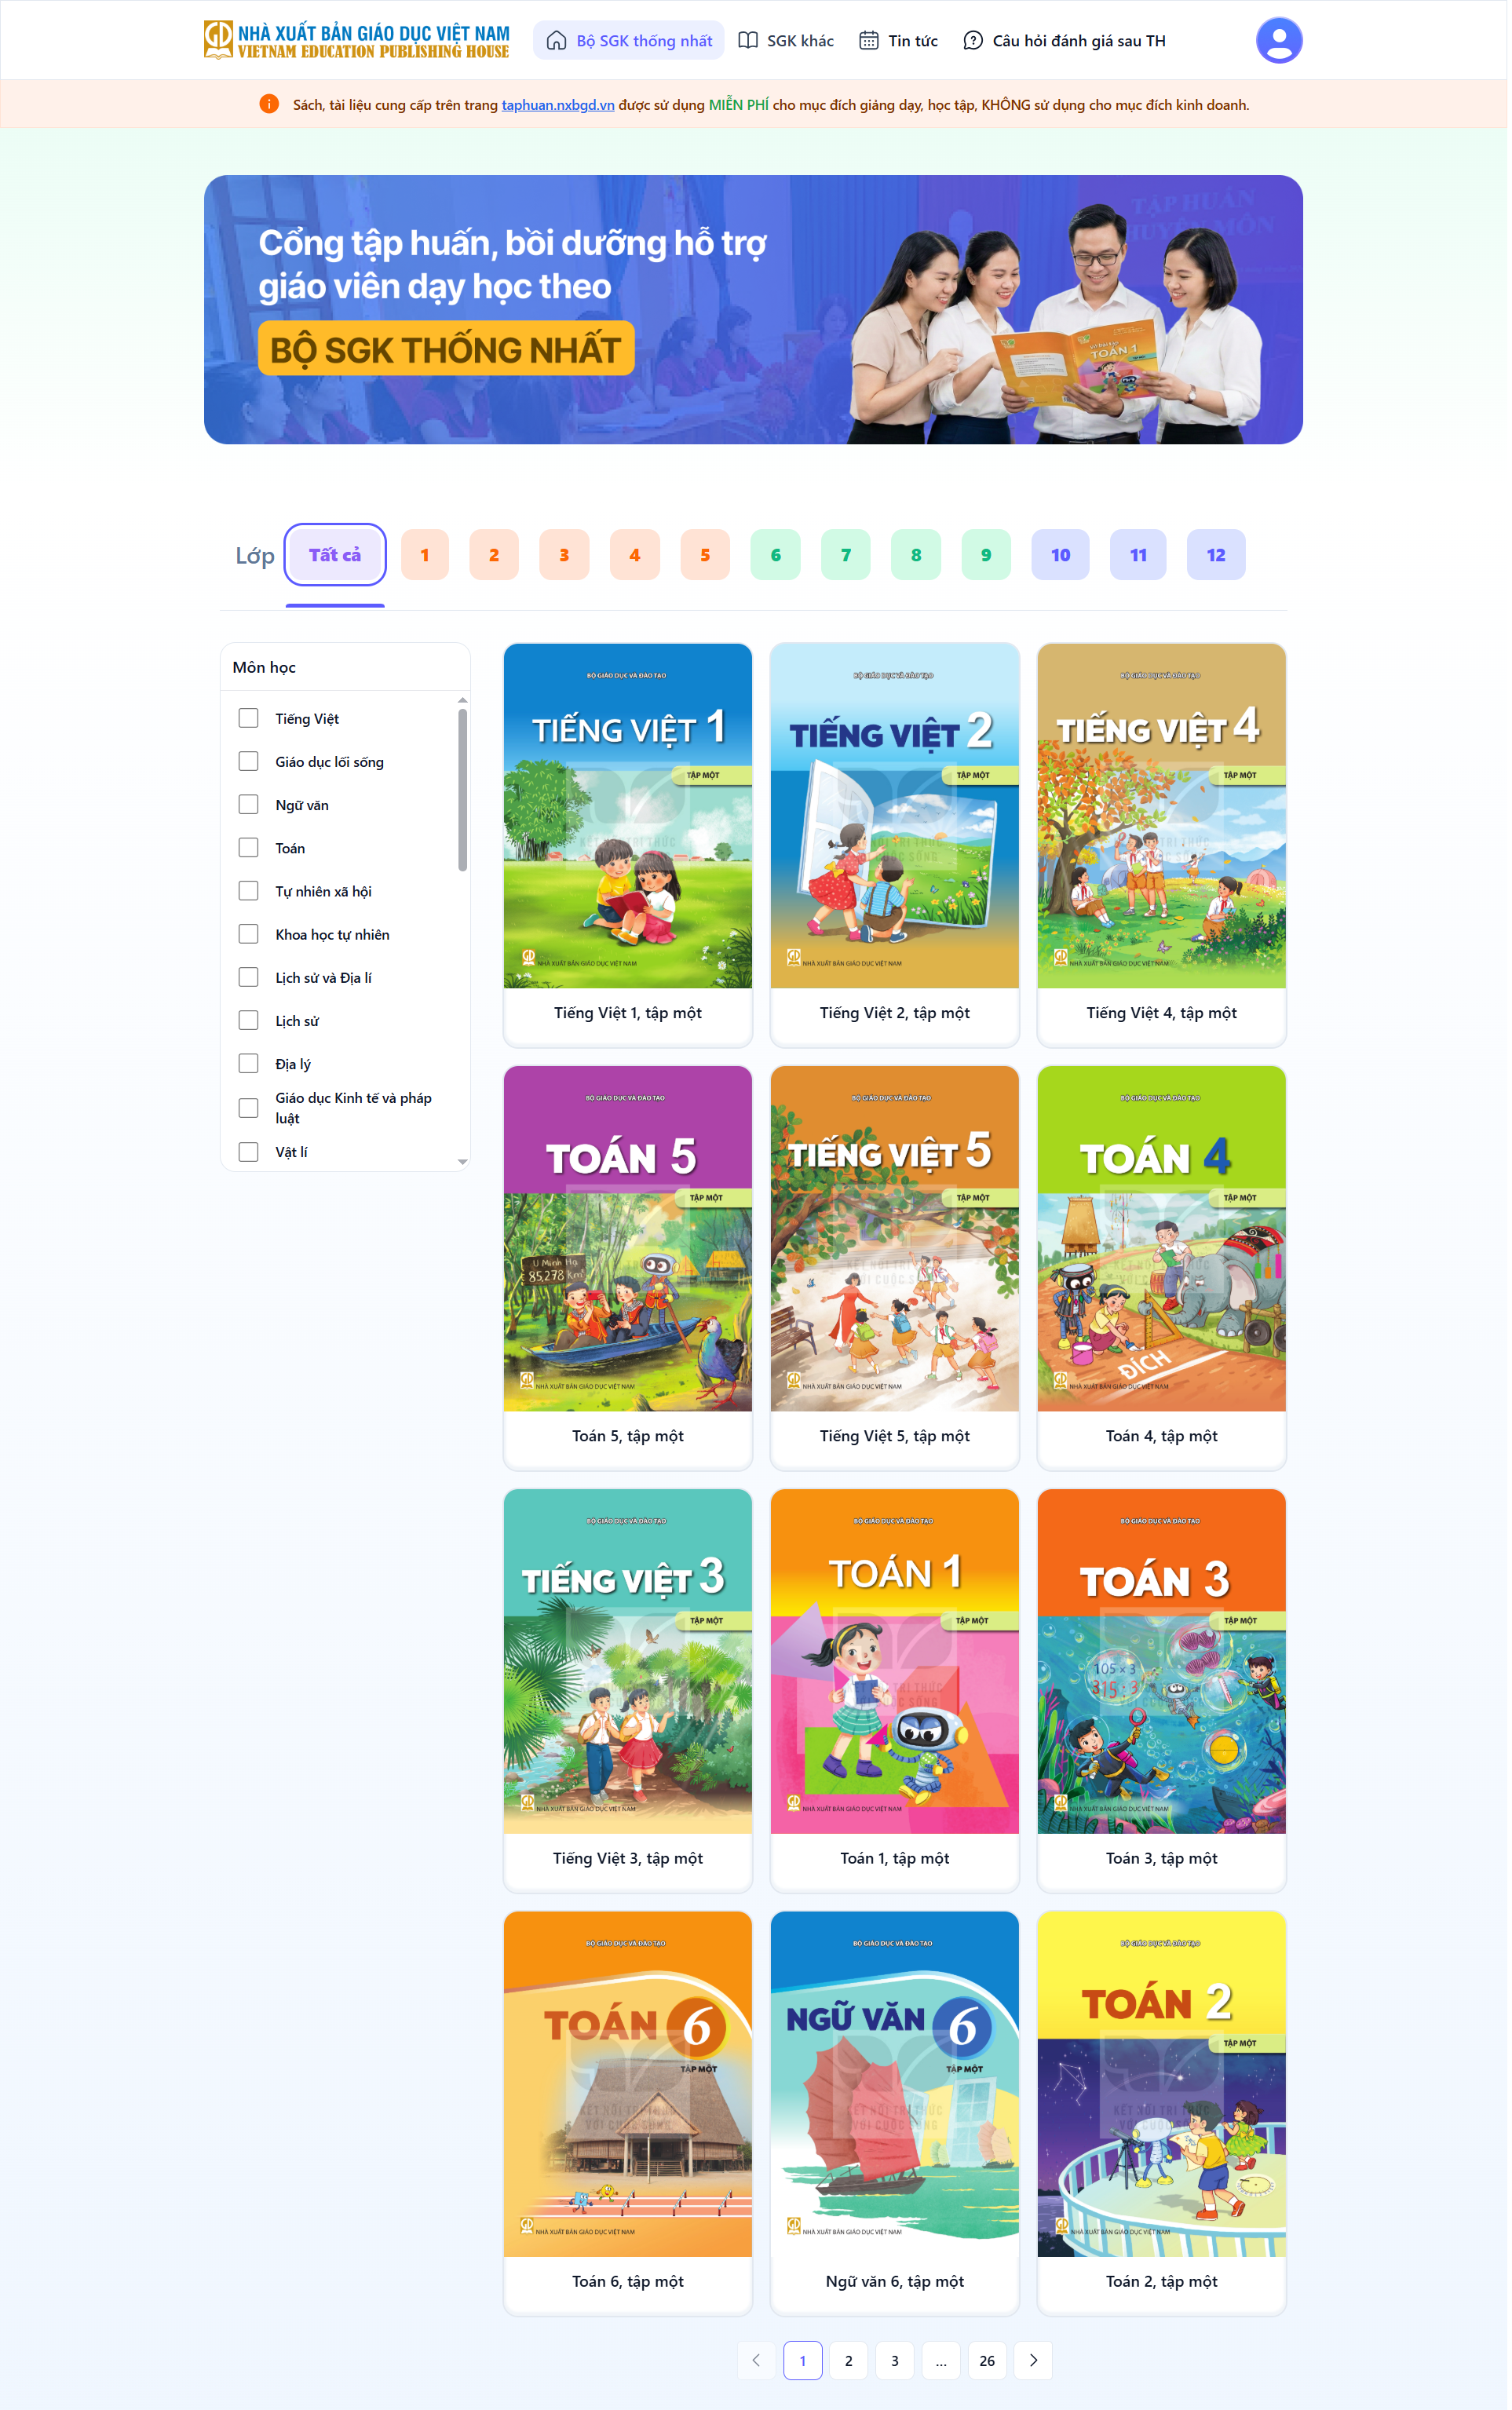The image size is (1512, 2410).
Task: Click the calendar icon beside Tin tức
Action: tap(869, 40)
